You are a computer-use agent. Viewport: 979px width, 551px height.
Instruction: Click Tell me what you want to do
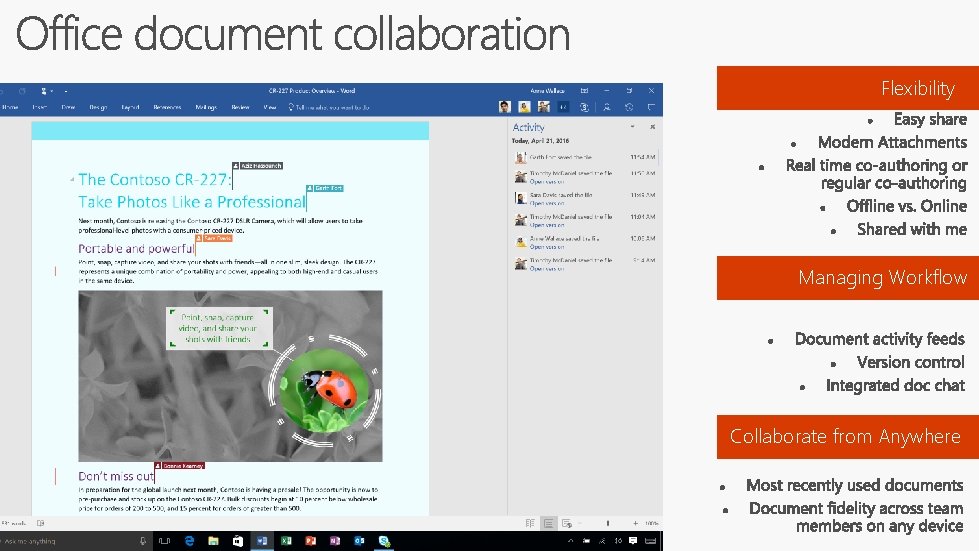329,107
